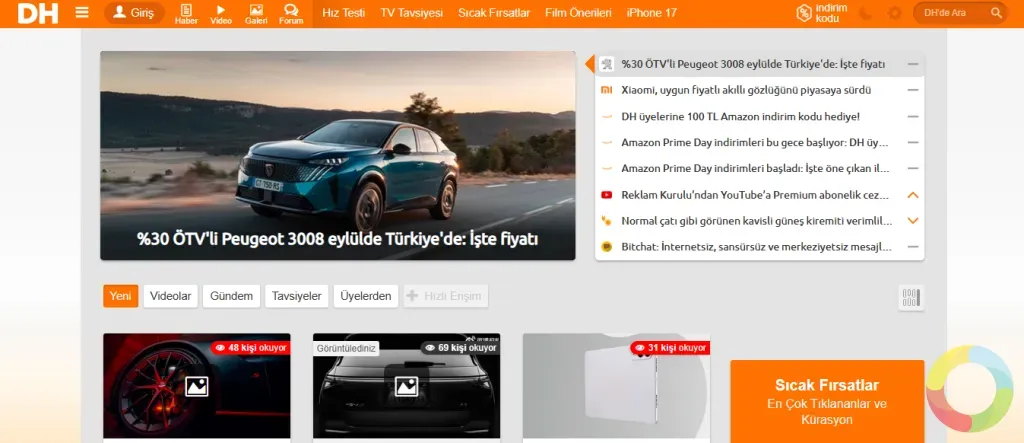The image size is (1024, 443).
Task: Switch to the Üyelerden tab
Action: click(x=366, y=296)
